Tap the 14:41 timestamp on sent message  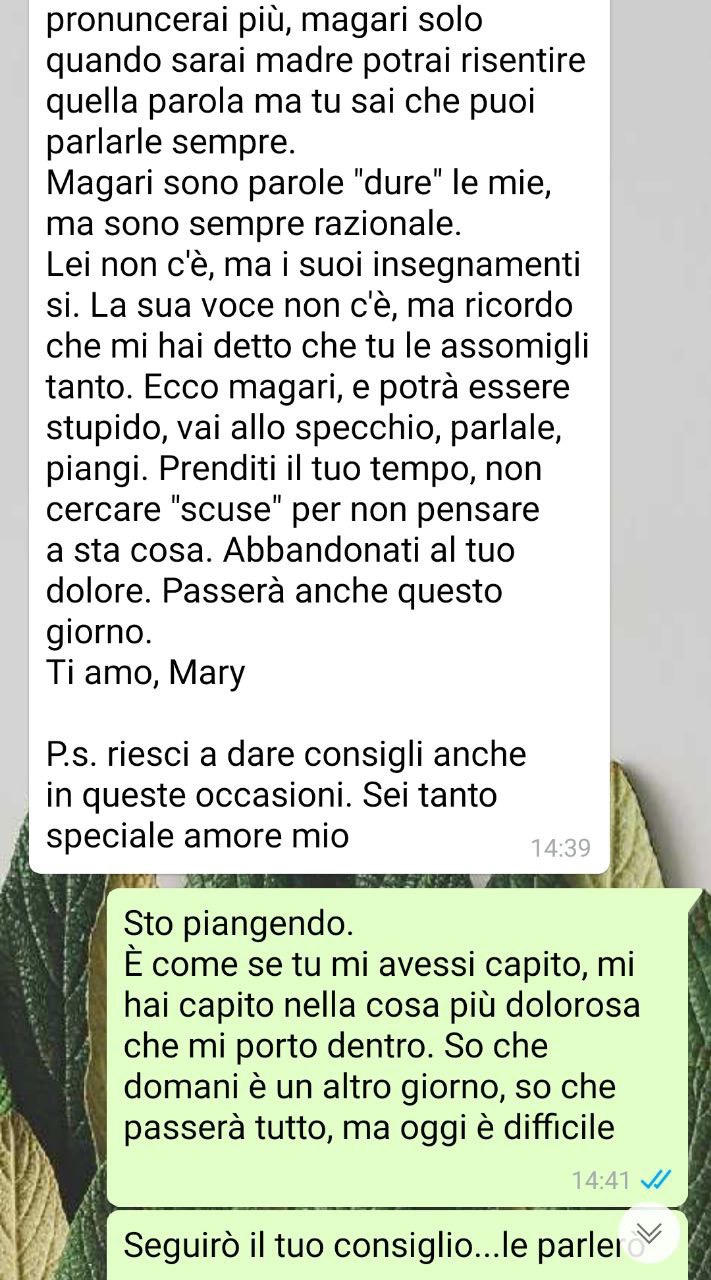pyautogui.click(x=600, y=1180)
